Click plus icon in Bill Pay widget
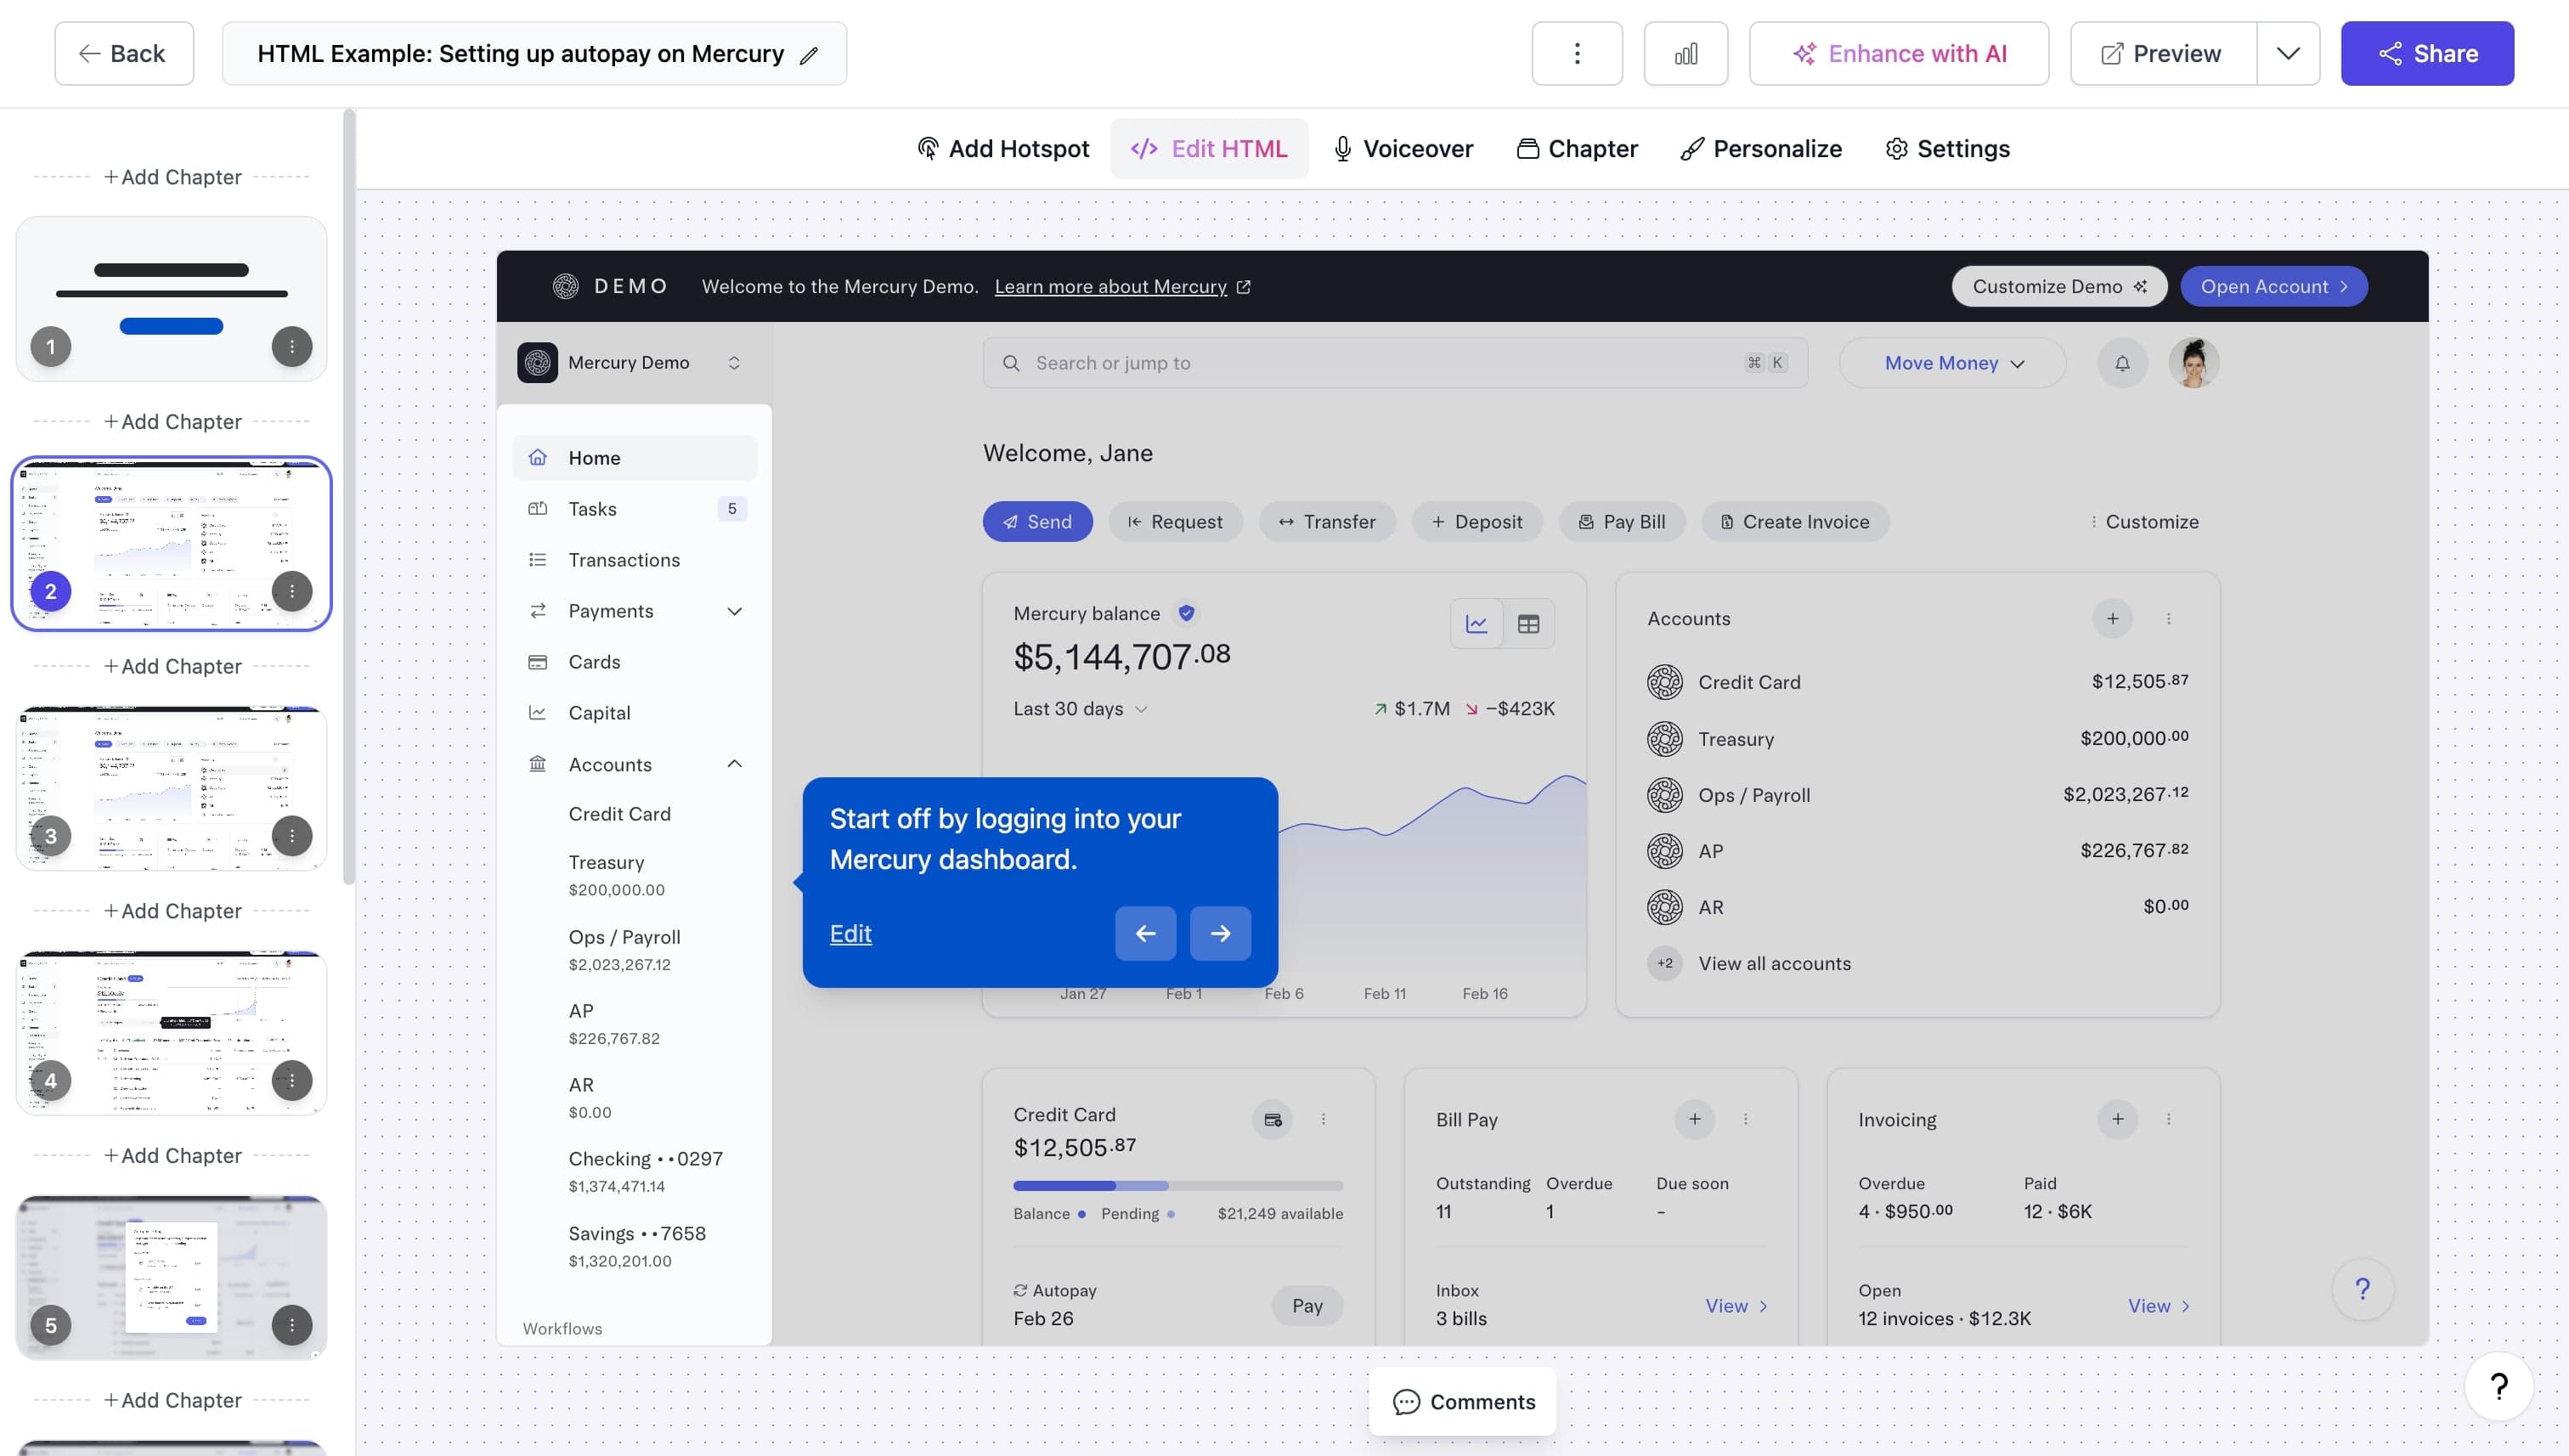Screen dimensions: 2569x1456 click(x=1695, y=1119)
